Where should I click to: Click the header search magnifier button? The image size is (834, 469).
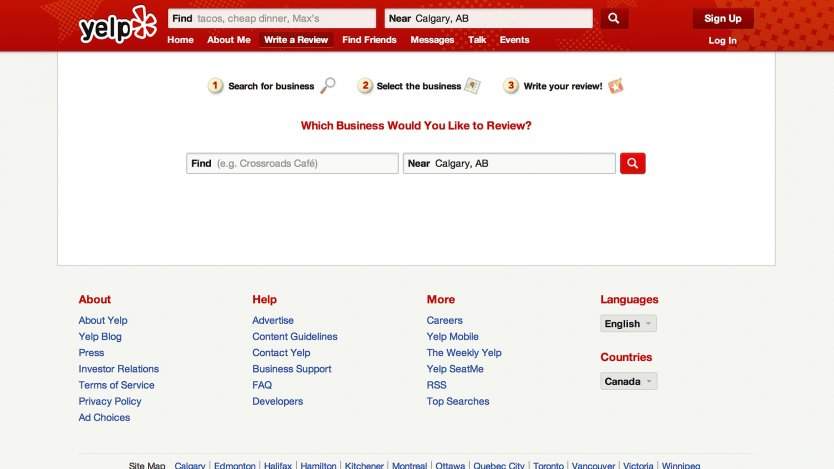pyautogui.click(x=614, y=18)
